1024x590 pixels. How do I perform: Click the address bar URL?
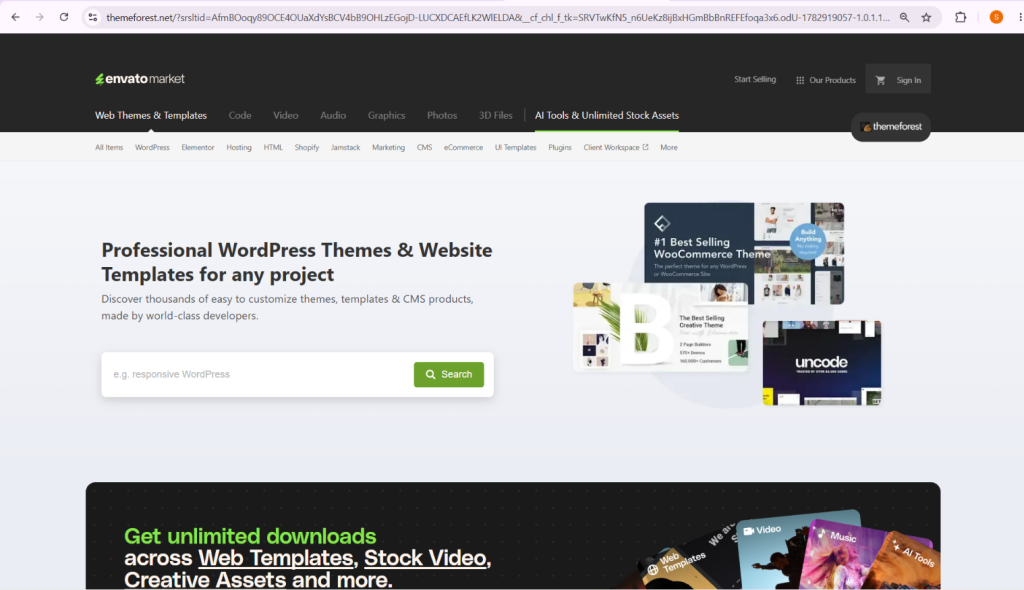click(x=498, y=18)
